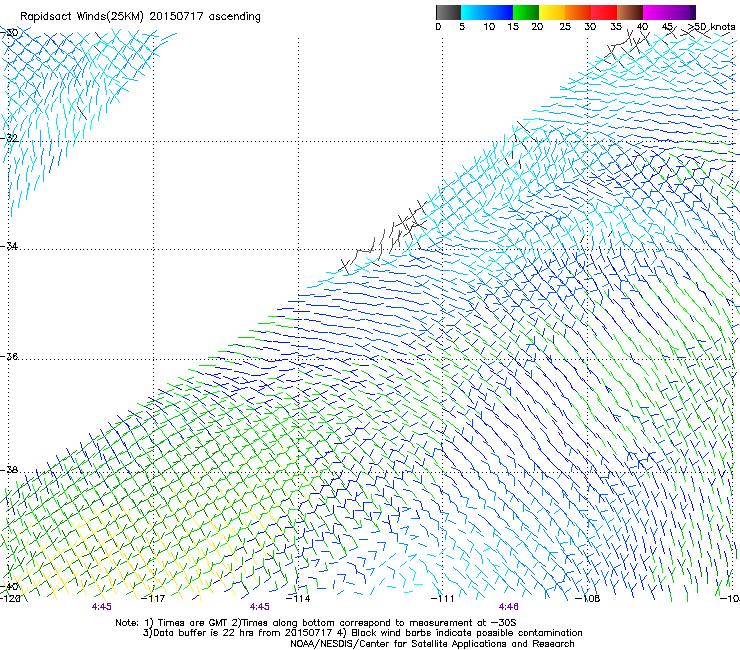Click the -34 latitude axis label
740x650 pixels.
(x=9, y=246)
